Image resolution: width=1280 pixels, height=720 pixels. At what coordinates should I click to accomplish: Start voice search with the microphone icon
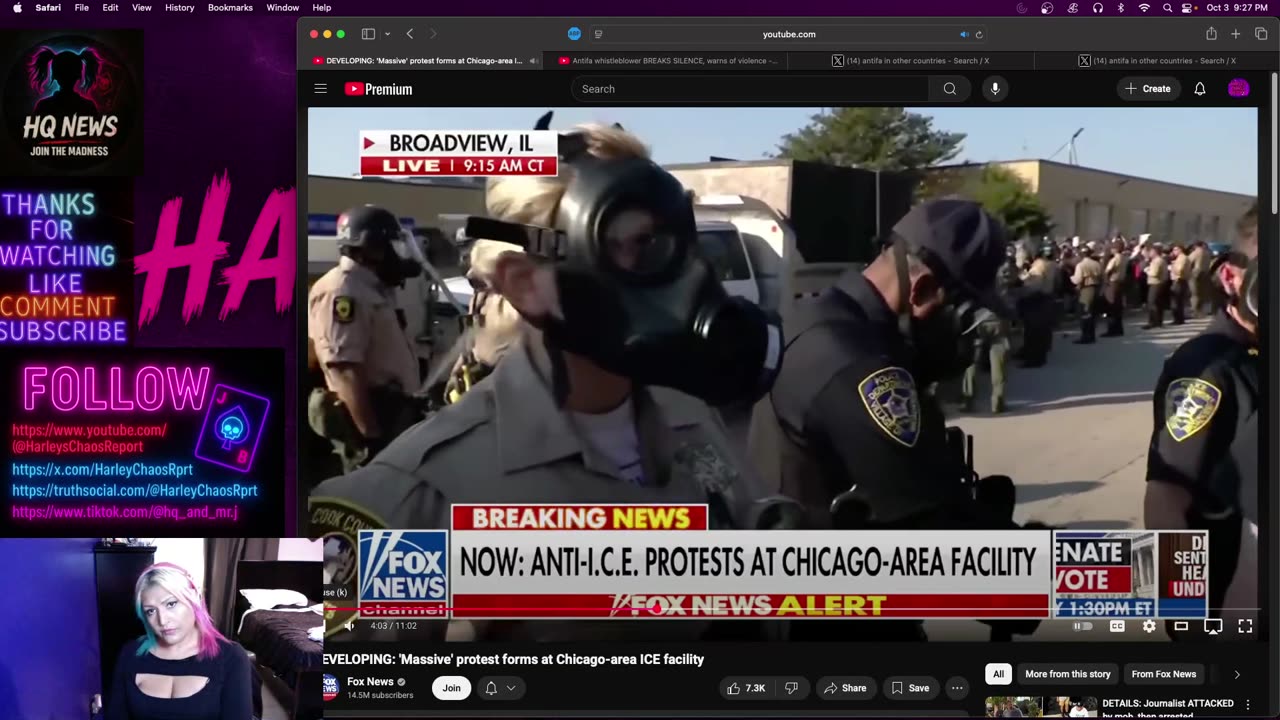[x=994, y=89]
